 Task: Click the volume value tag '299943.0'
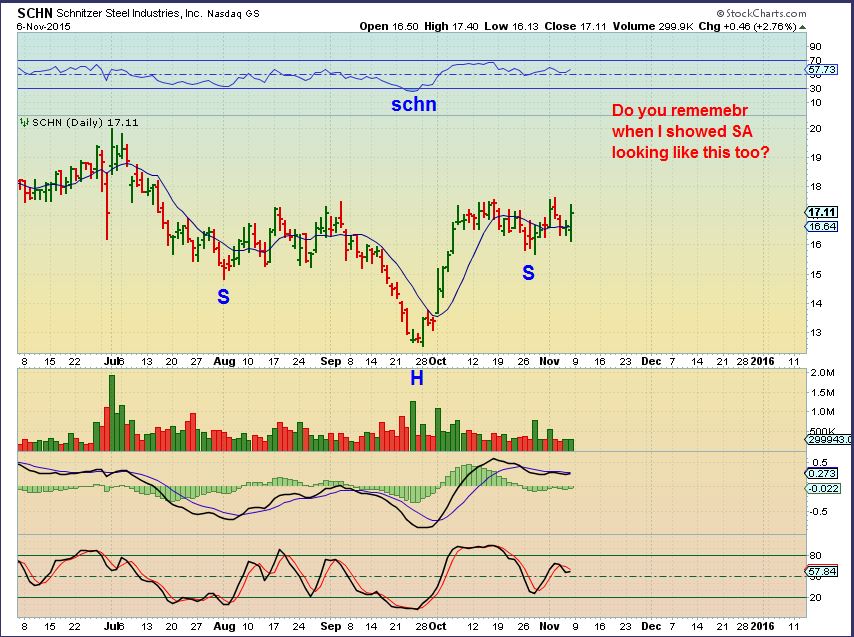click(x=829, y=440)
